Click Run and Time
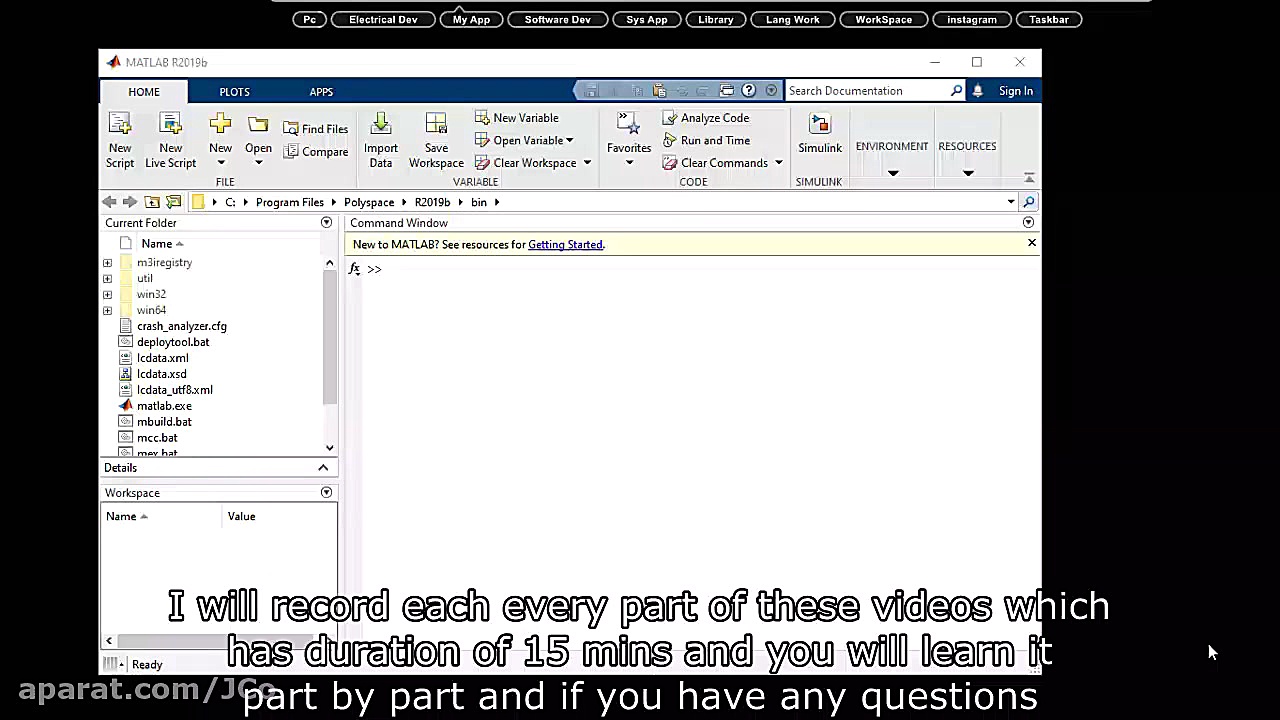 pos(706,141)
